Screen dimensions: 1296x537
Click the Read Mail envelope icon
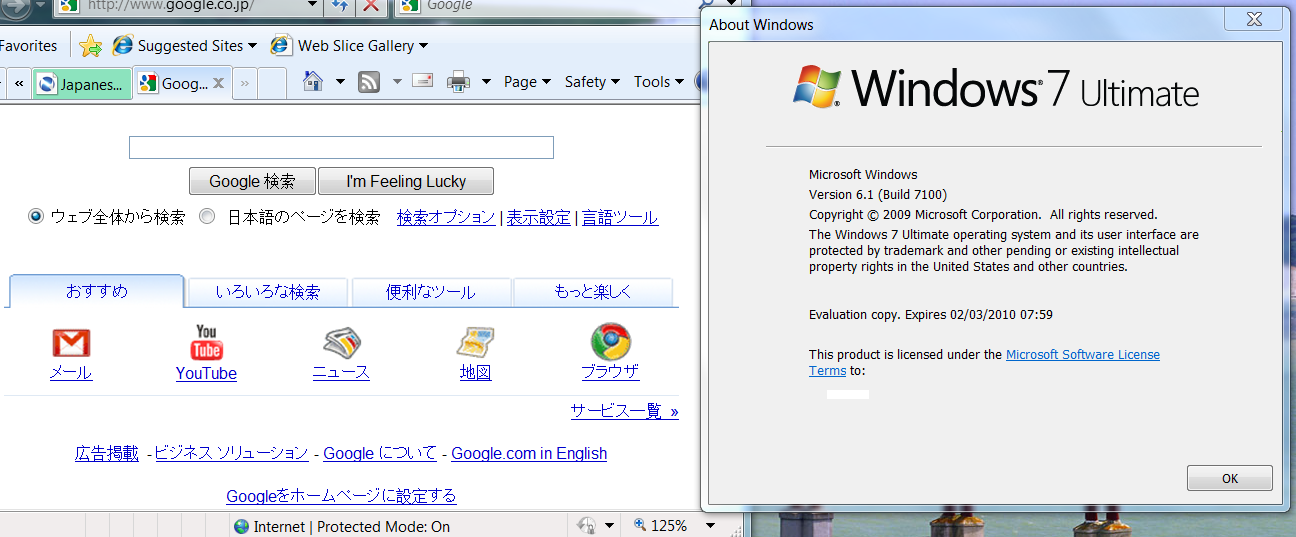[422, 81]
